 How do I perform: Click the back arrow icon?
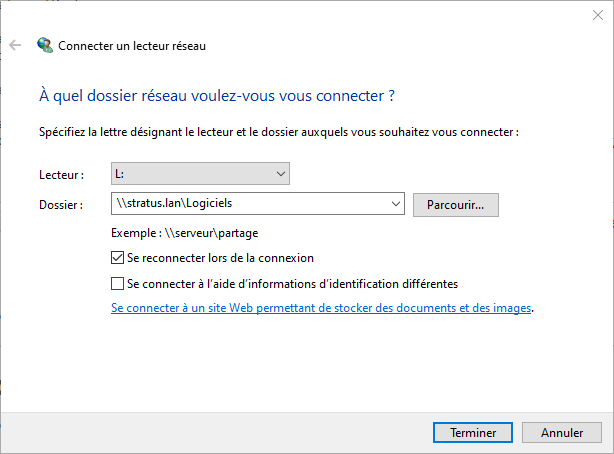[15, 45]
